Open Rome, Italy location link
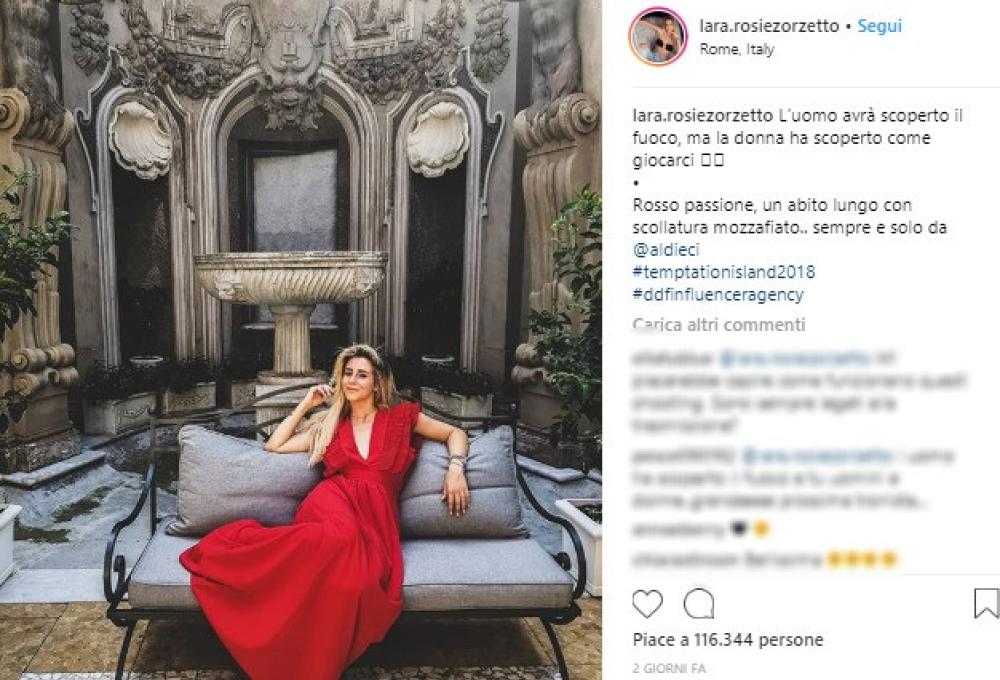Image resolution: width=1000 pixels, height=680 pixels. [x=737, y=49]
